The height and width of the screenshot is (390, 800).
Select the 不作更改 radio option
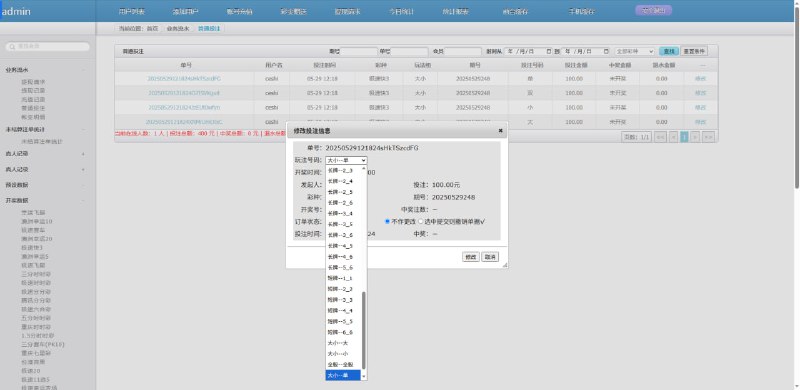[387, 222]
